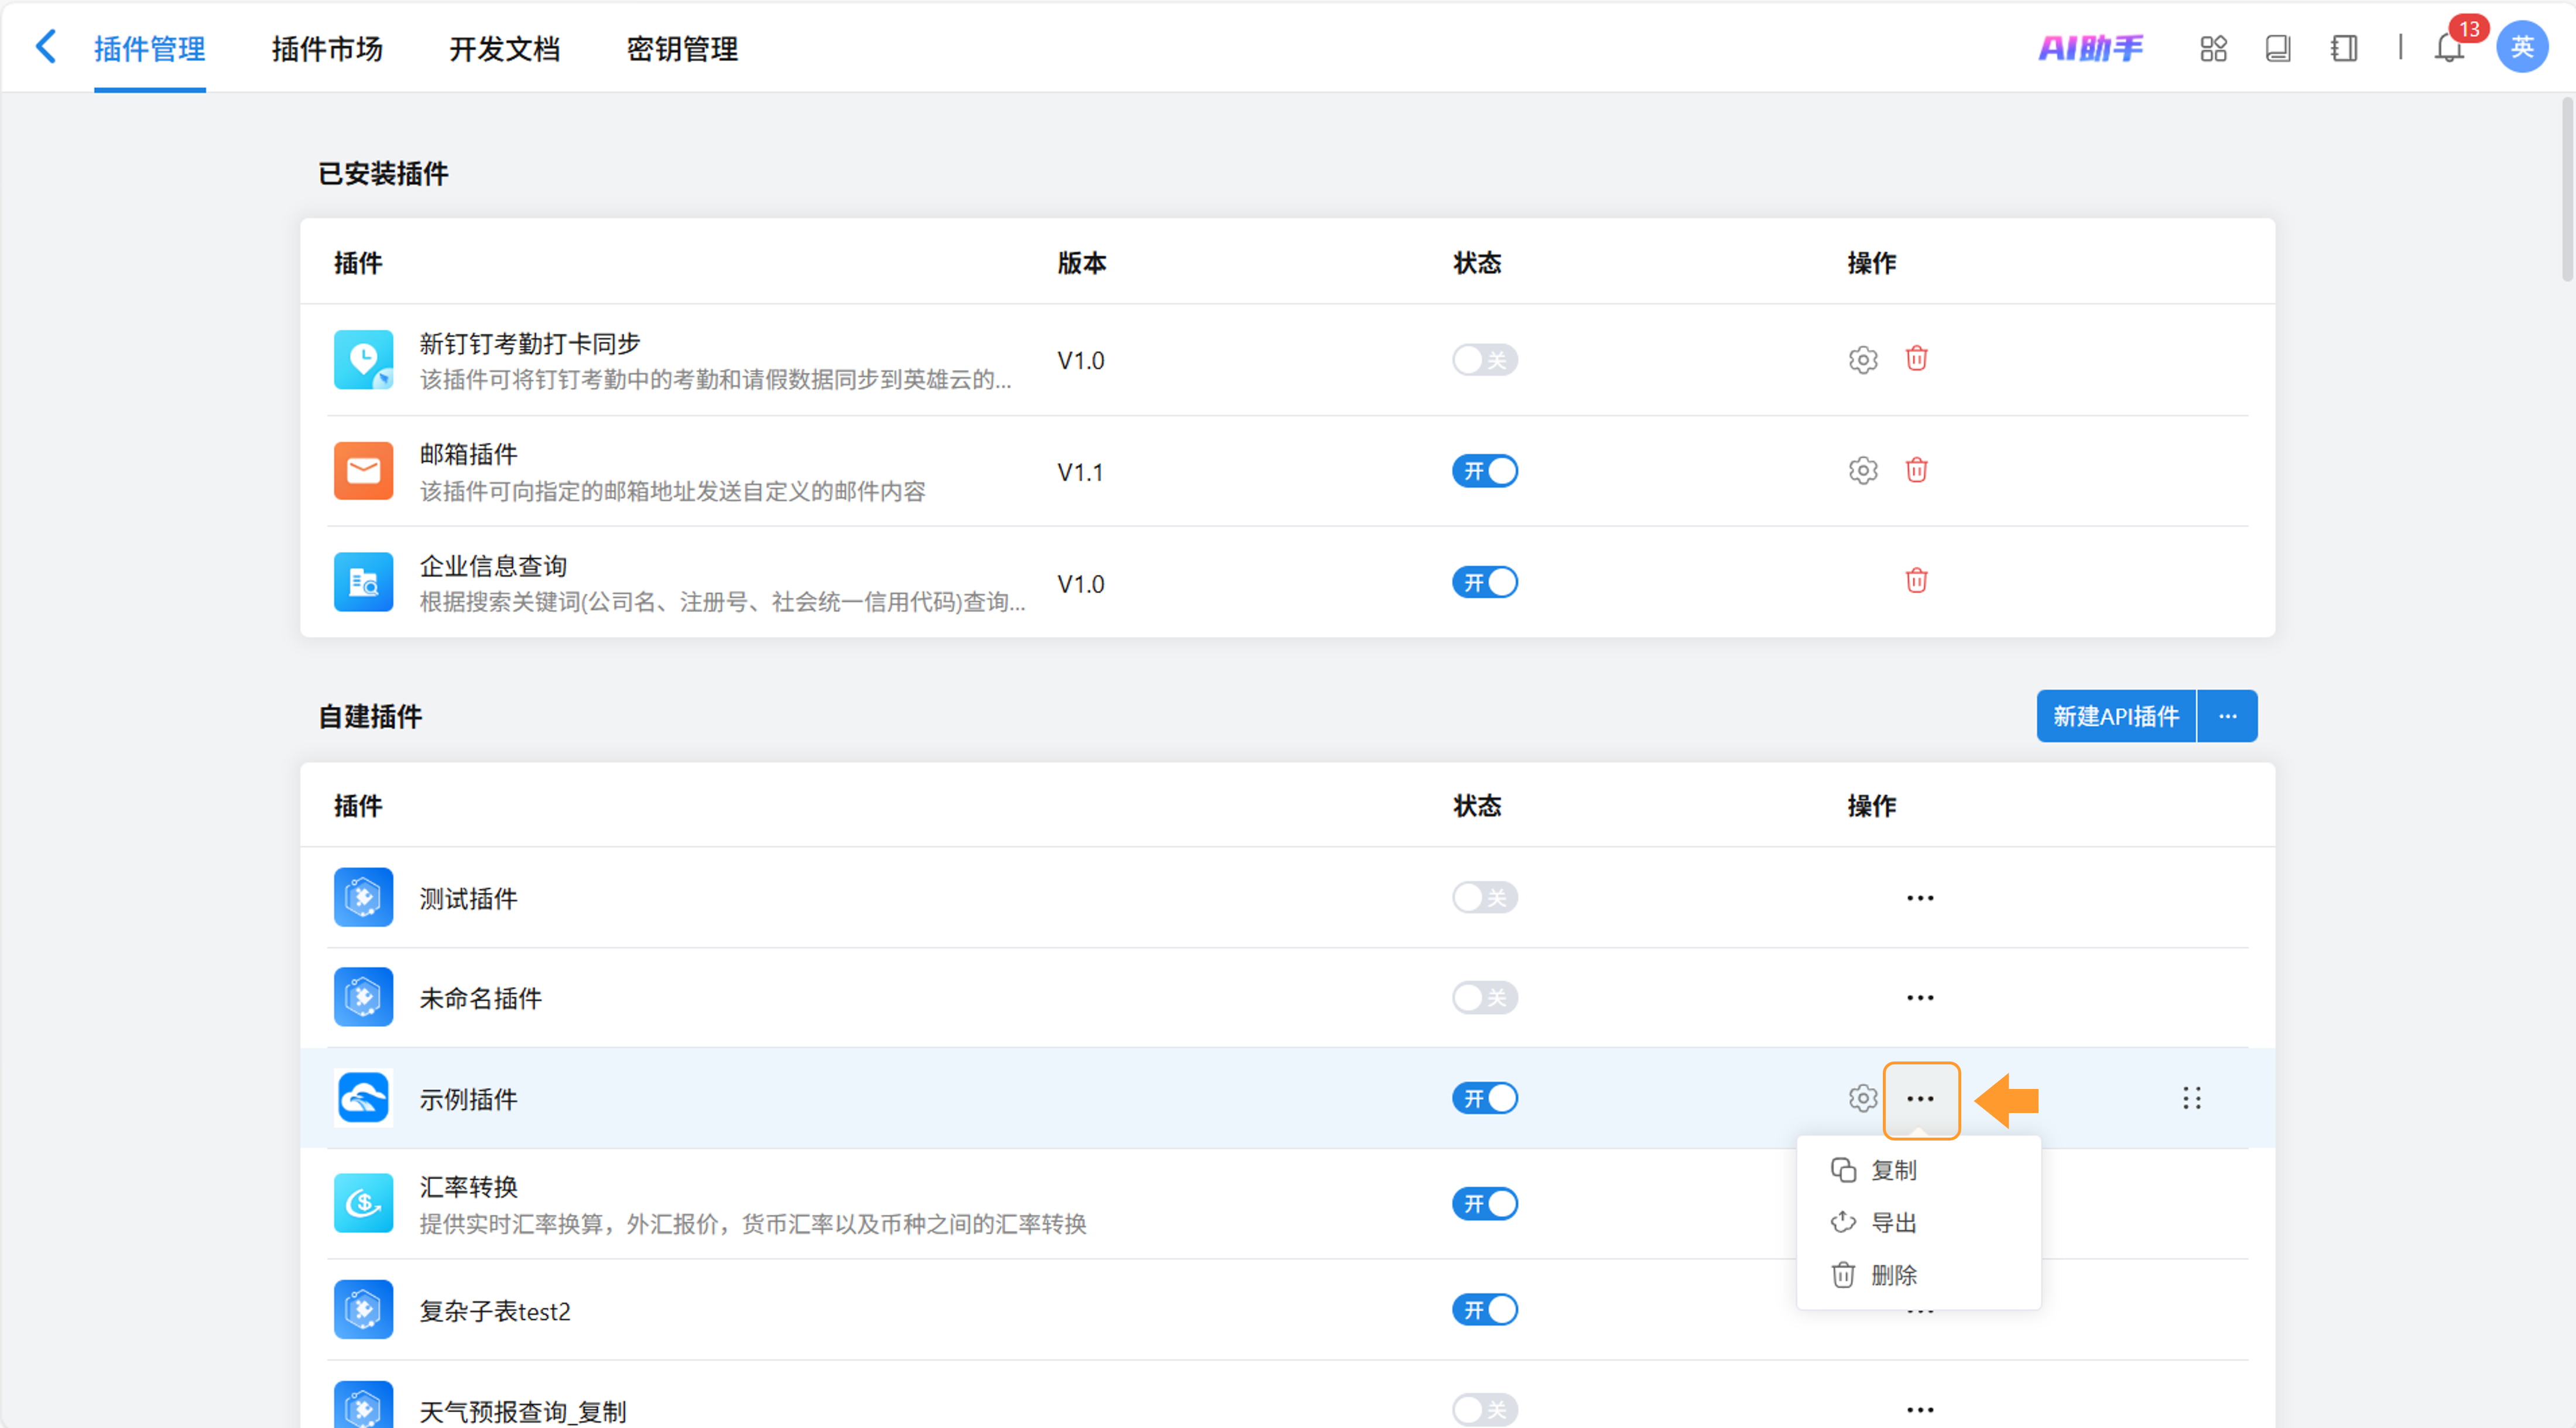Disable the 汇率转换 plugin toggle
This screenshot has height=1428, width=2576.
[1484, 1203]
